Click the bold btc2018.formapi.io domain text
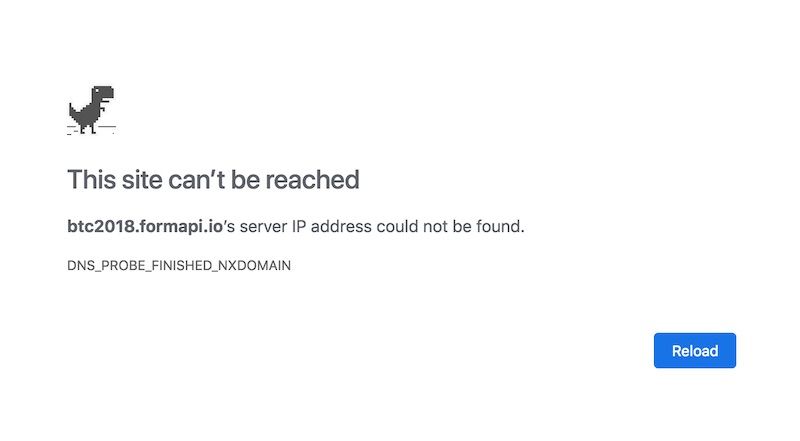This screenshot has width=800, height=441. pos(145,226)
